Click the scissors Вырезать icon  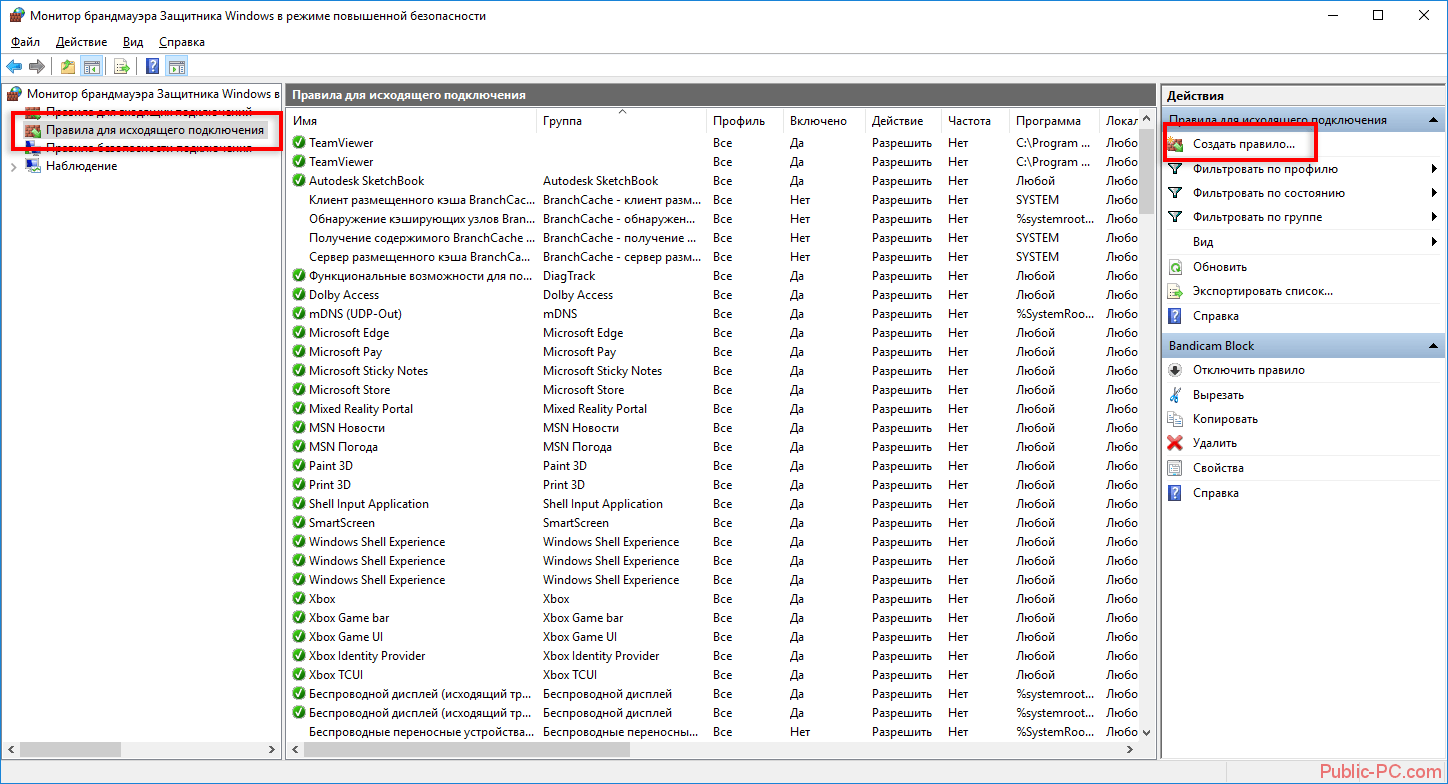(1175, 395)
